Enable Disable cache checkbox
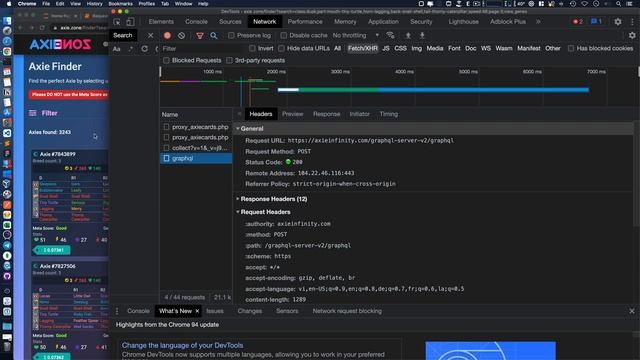Image resolution: width=640 pixels, height=360 pixels. 283,36
